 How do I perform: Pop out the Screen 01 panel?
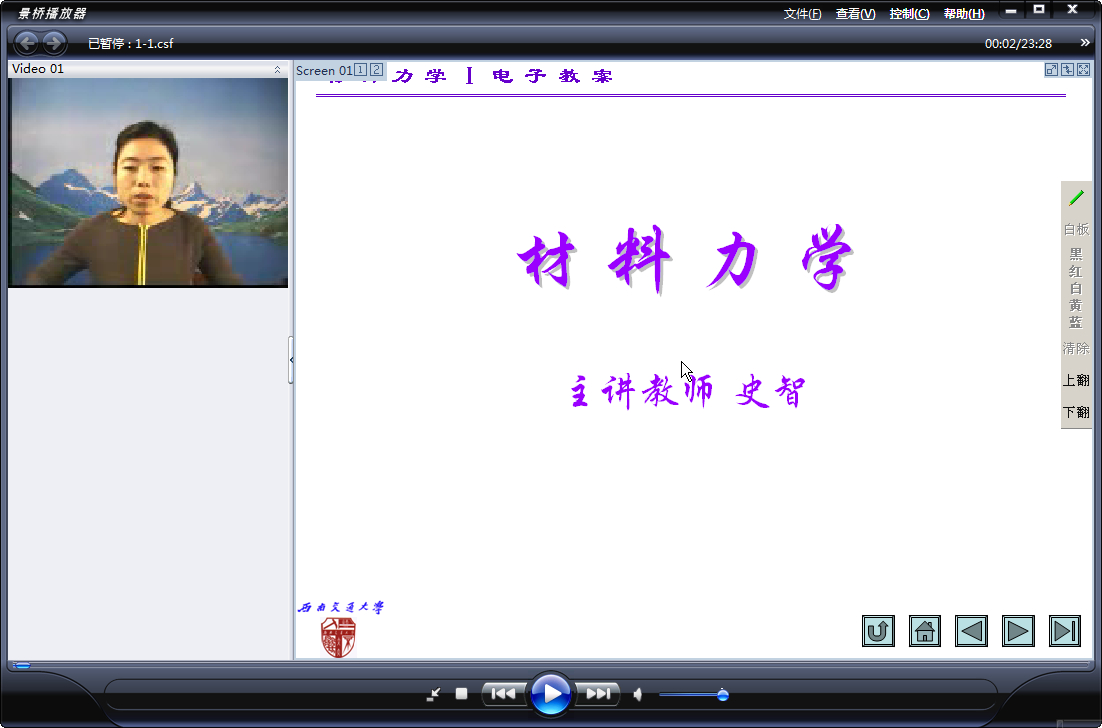click(x=1051, y=69)
